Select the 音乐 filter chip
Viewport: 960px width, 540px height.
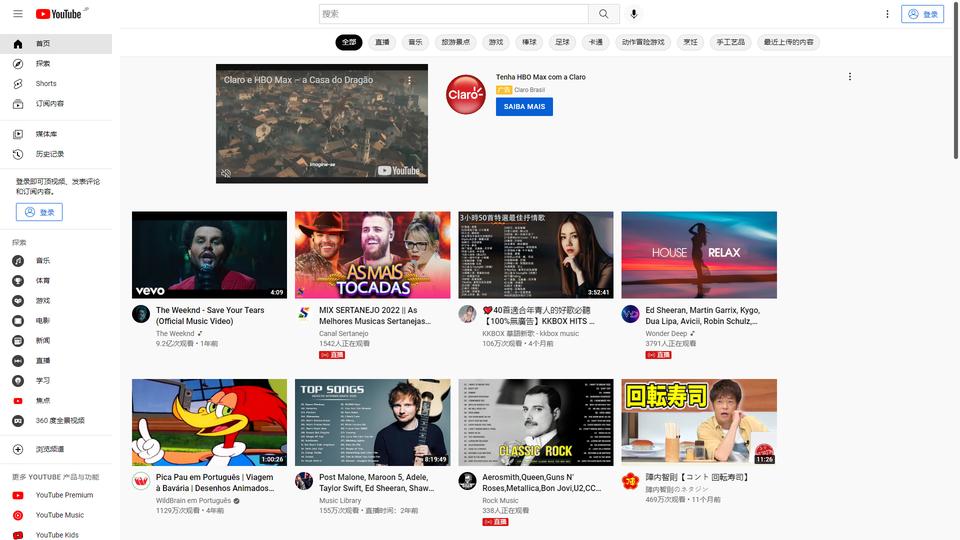tap(415, 42)
